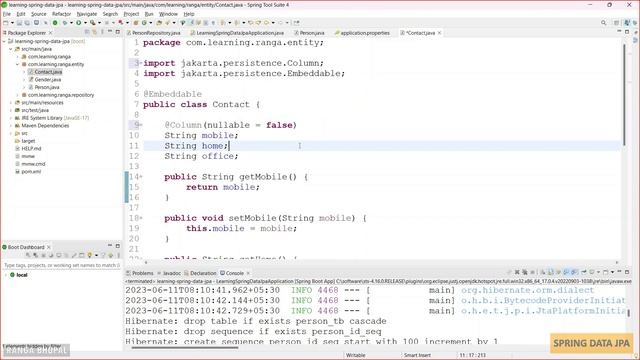Toggle fold on import block at line 3
Viewport: 640px width, 360px height.
pyautogui.click(x=141, y=63)
